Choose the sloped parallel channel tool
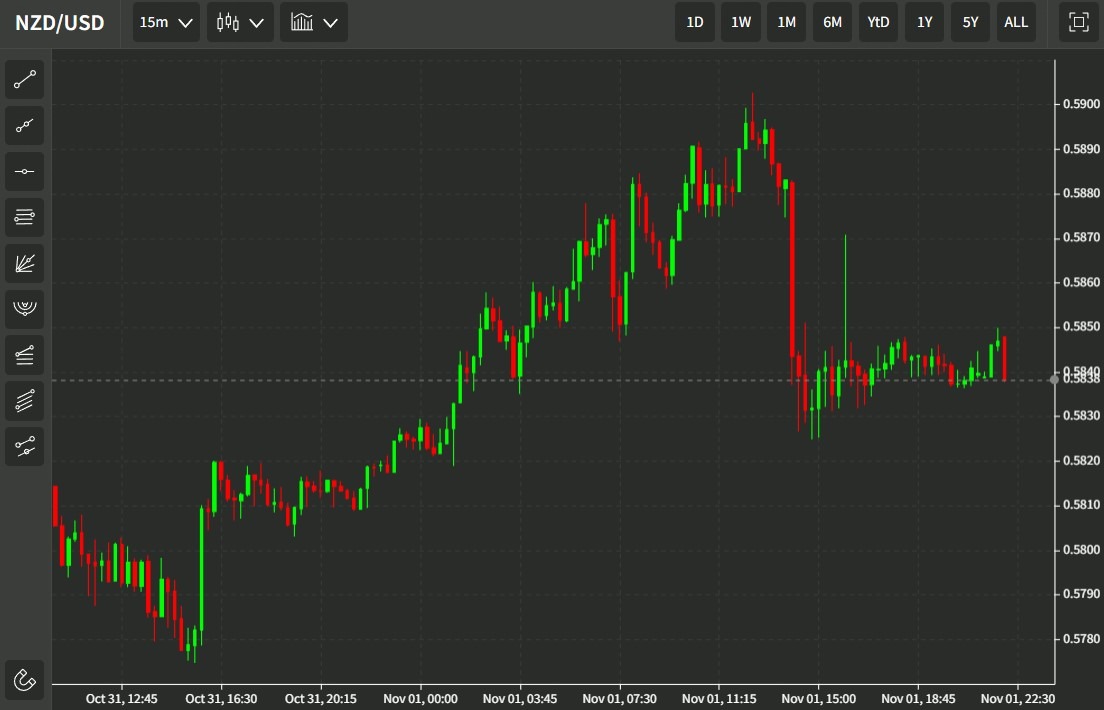The image size is (1104, 710). click(24, 355)
